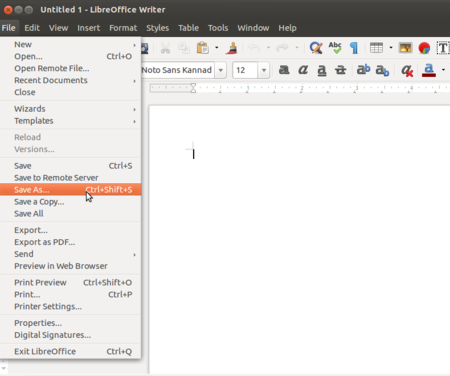Choose Save with Ctrl+S entry
This screenshot has height=376, width=450.
(x=70, y=166)
